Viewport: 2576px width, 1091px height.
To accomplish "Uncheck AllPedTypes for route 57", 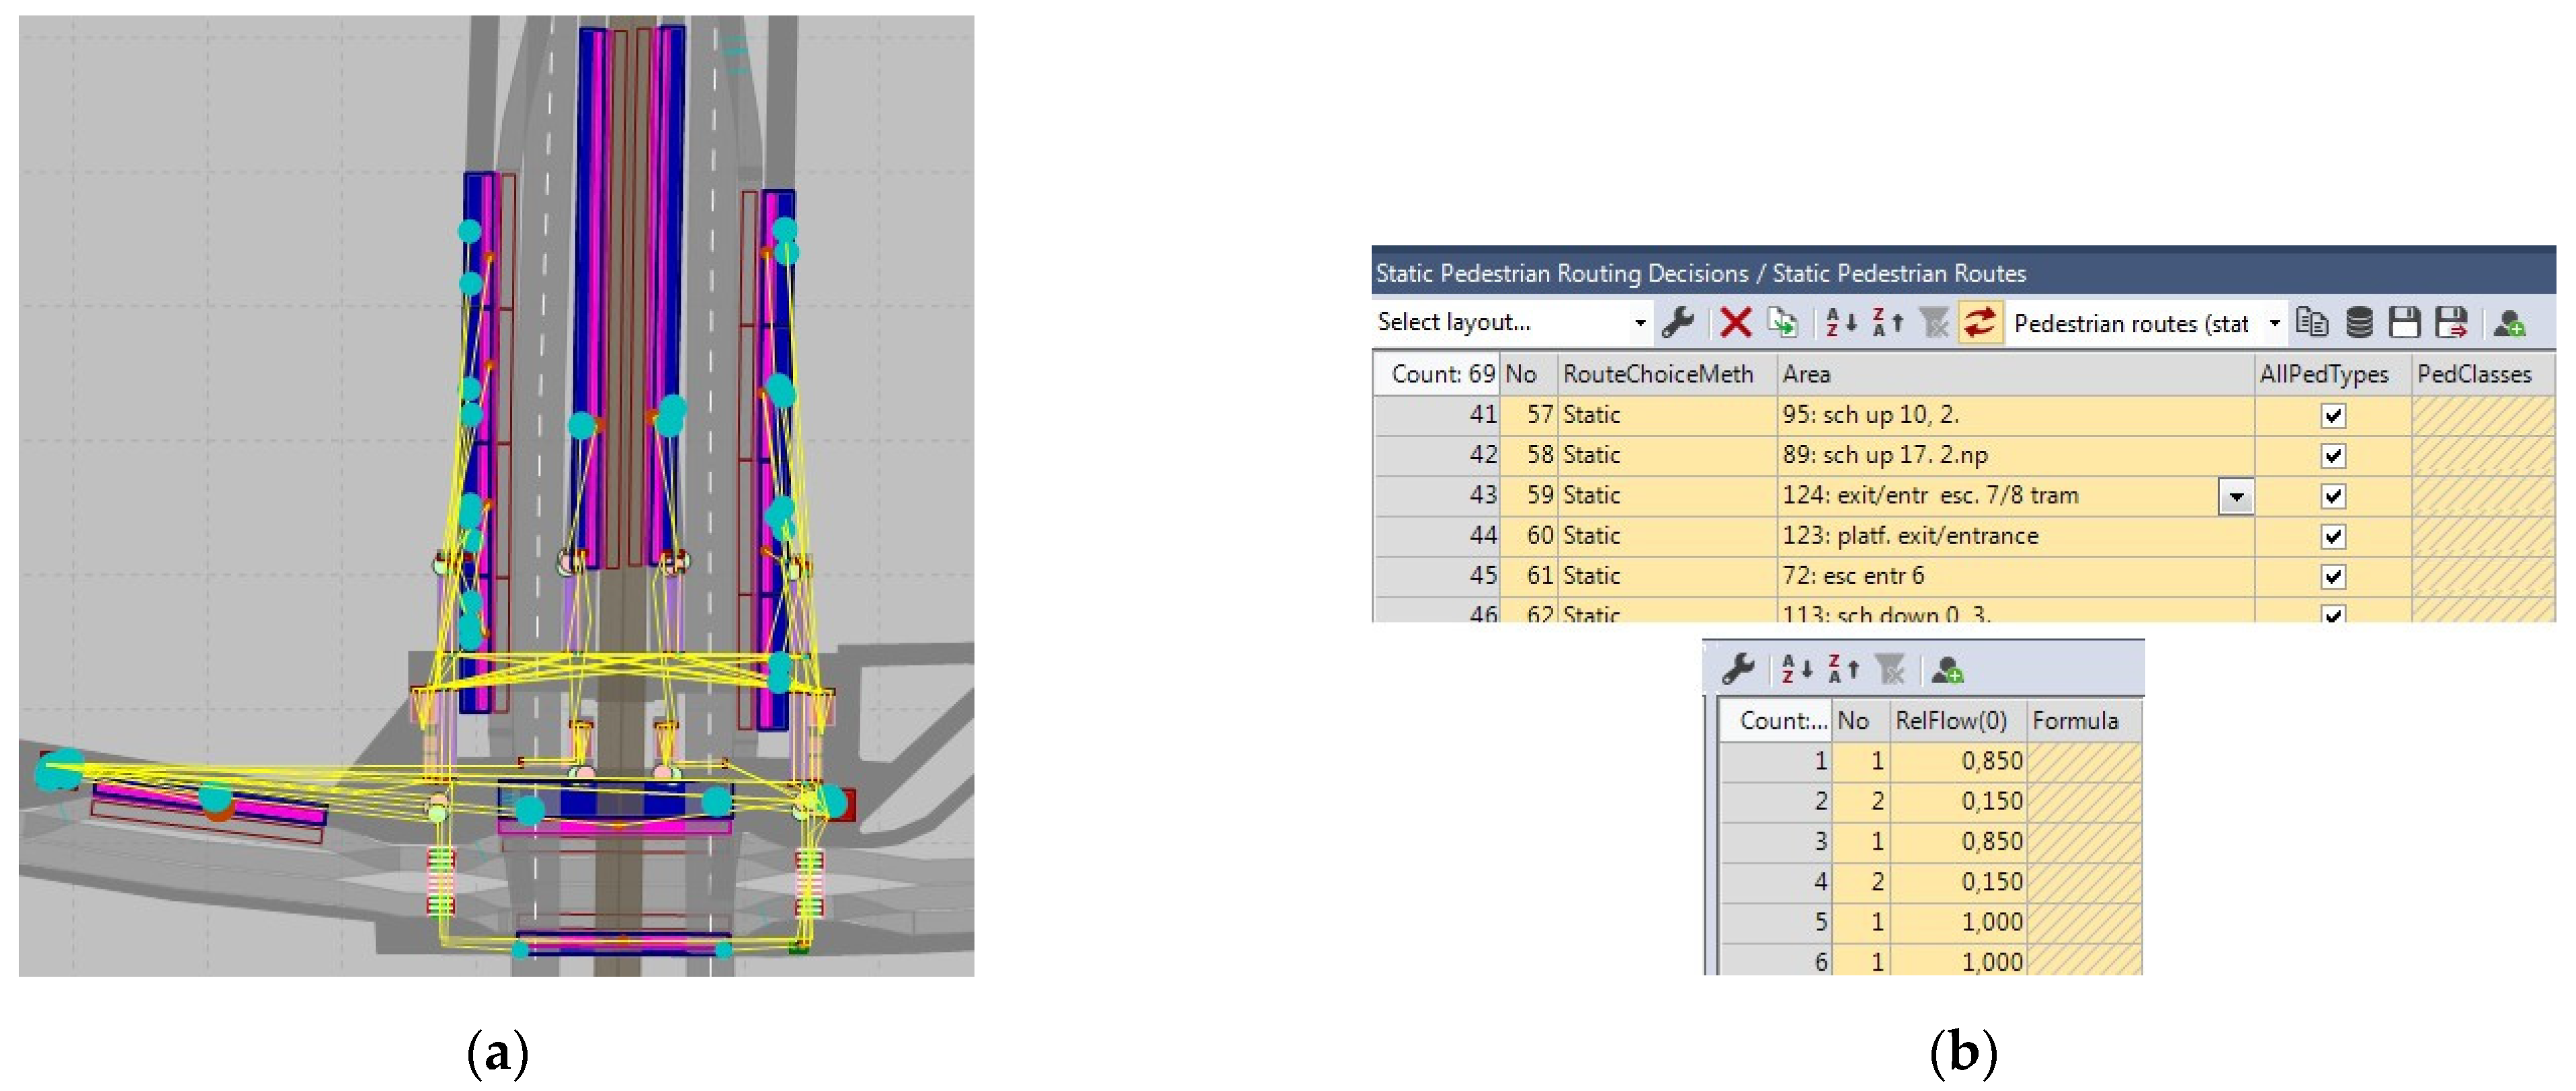I will click(2332, 415).
